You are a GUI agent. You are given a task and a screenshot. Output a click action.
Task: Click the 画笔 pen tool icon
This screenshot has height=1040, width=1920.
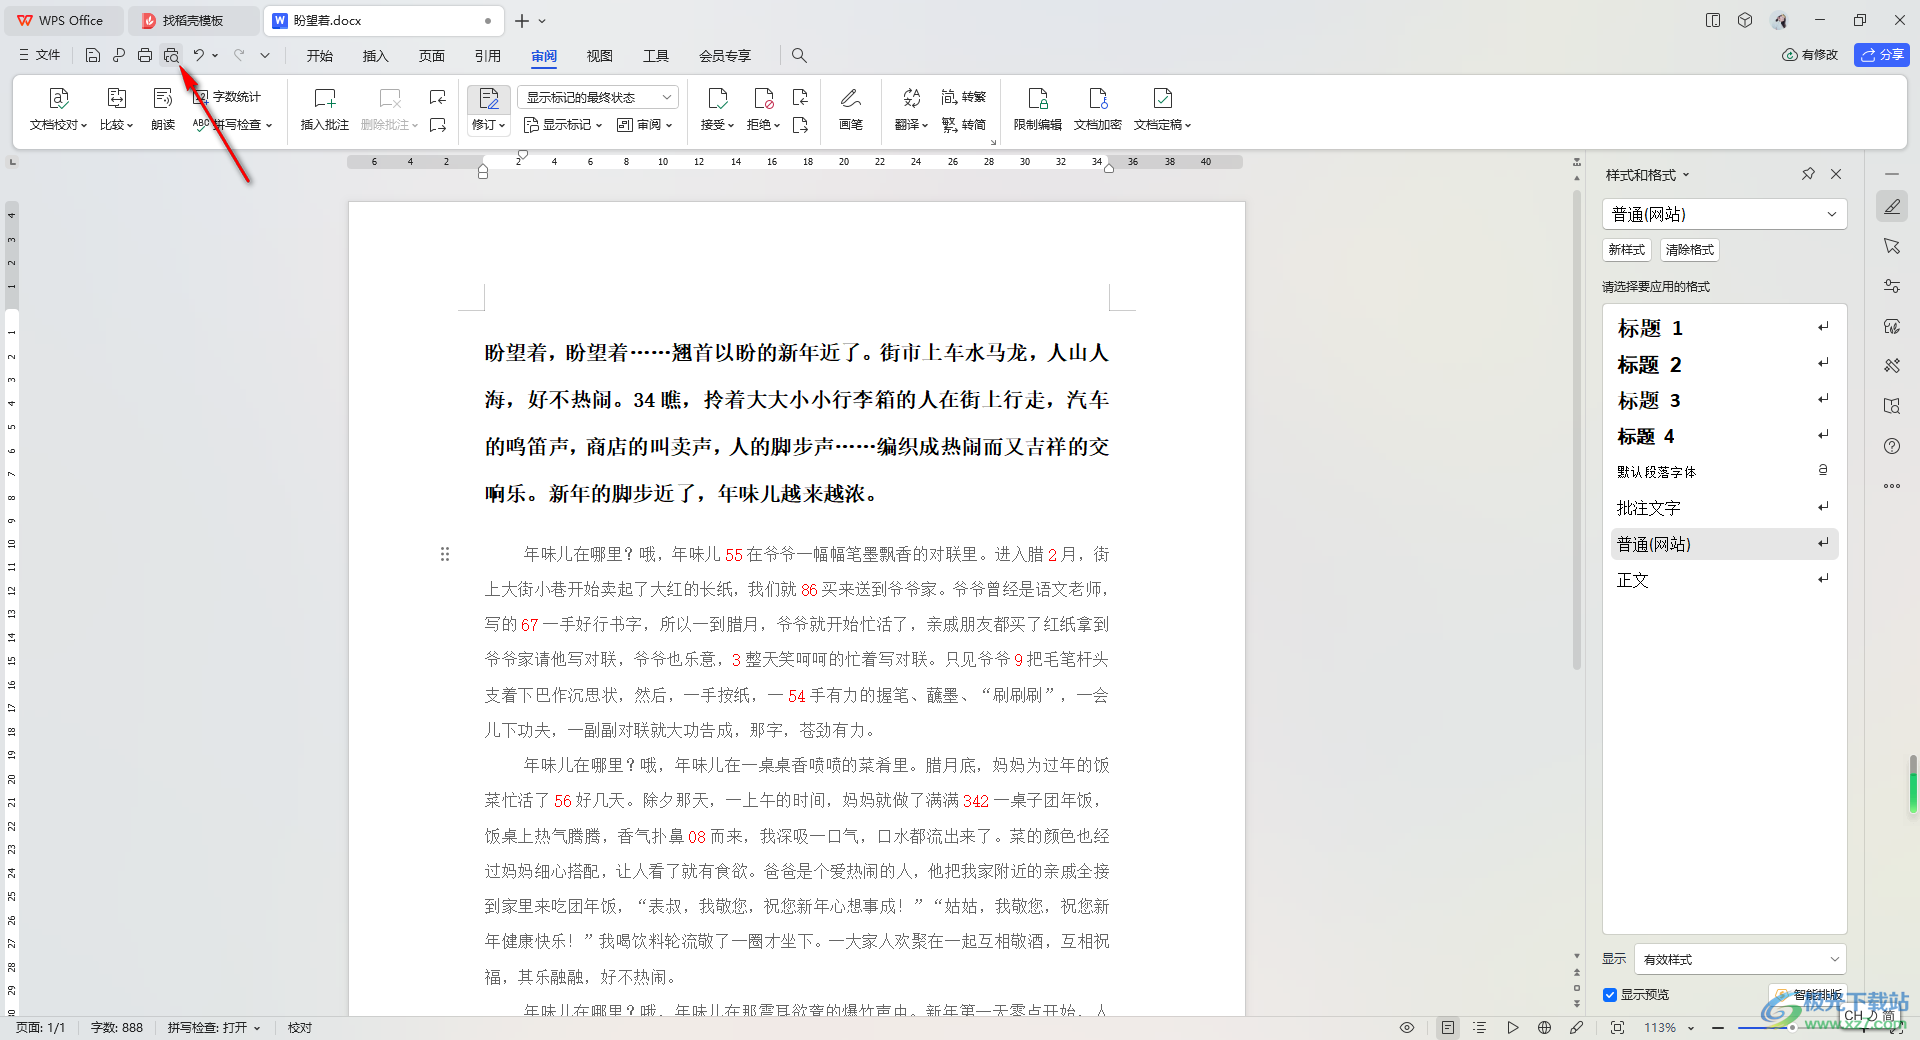pyautogui.click(x=851, y=98)
